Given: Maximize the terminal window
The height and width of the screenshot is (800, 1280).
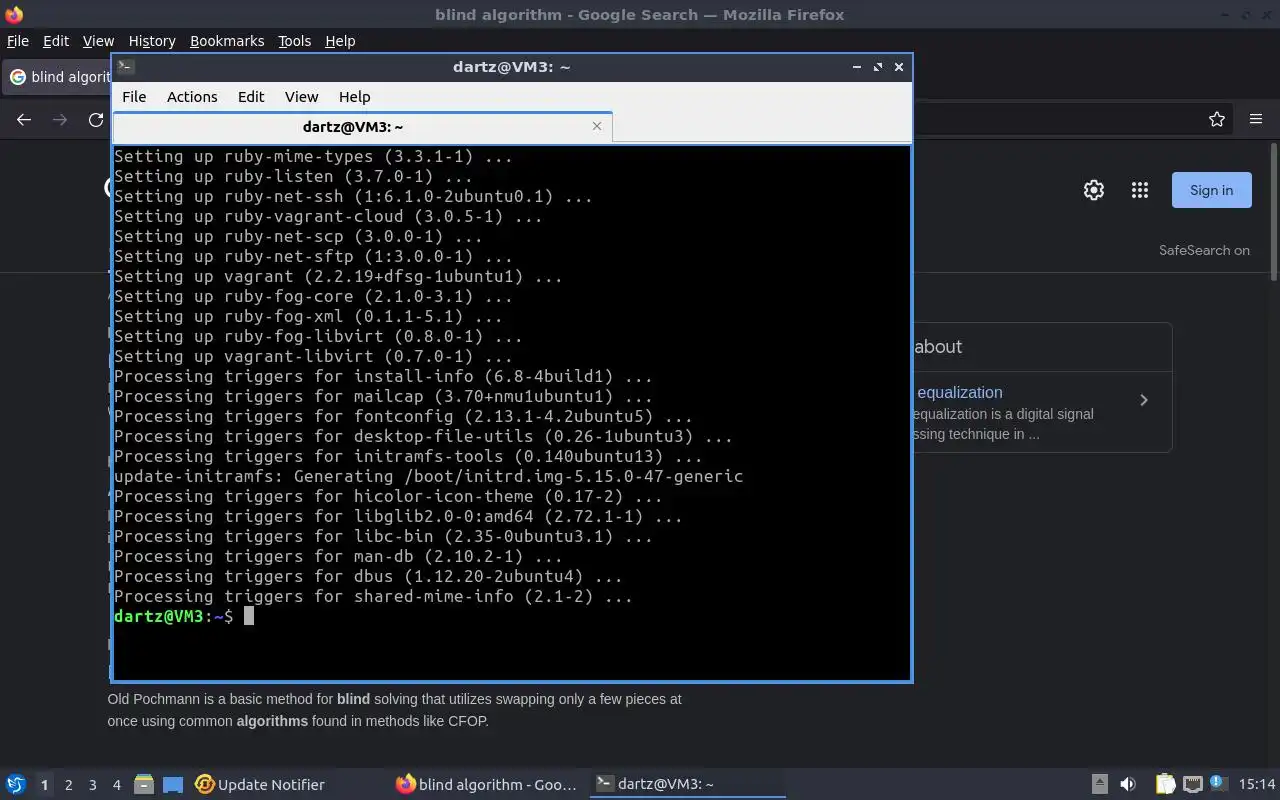Looking at the screenshot, I should coord(878,67).
